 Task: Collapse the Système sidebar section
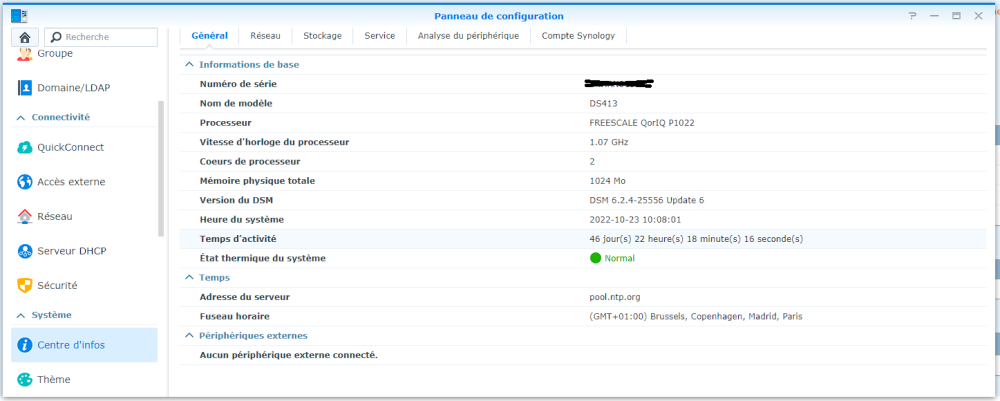[20, 316]
